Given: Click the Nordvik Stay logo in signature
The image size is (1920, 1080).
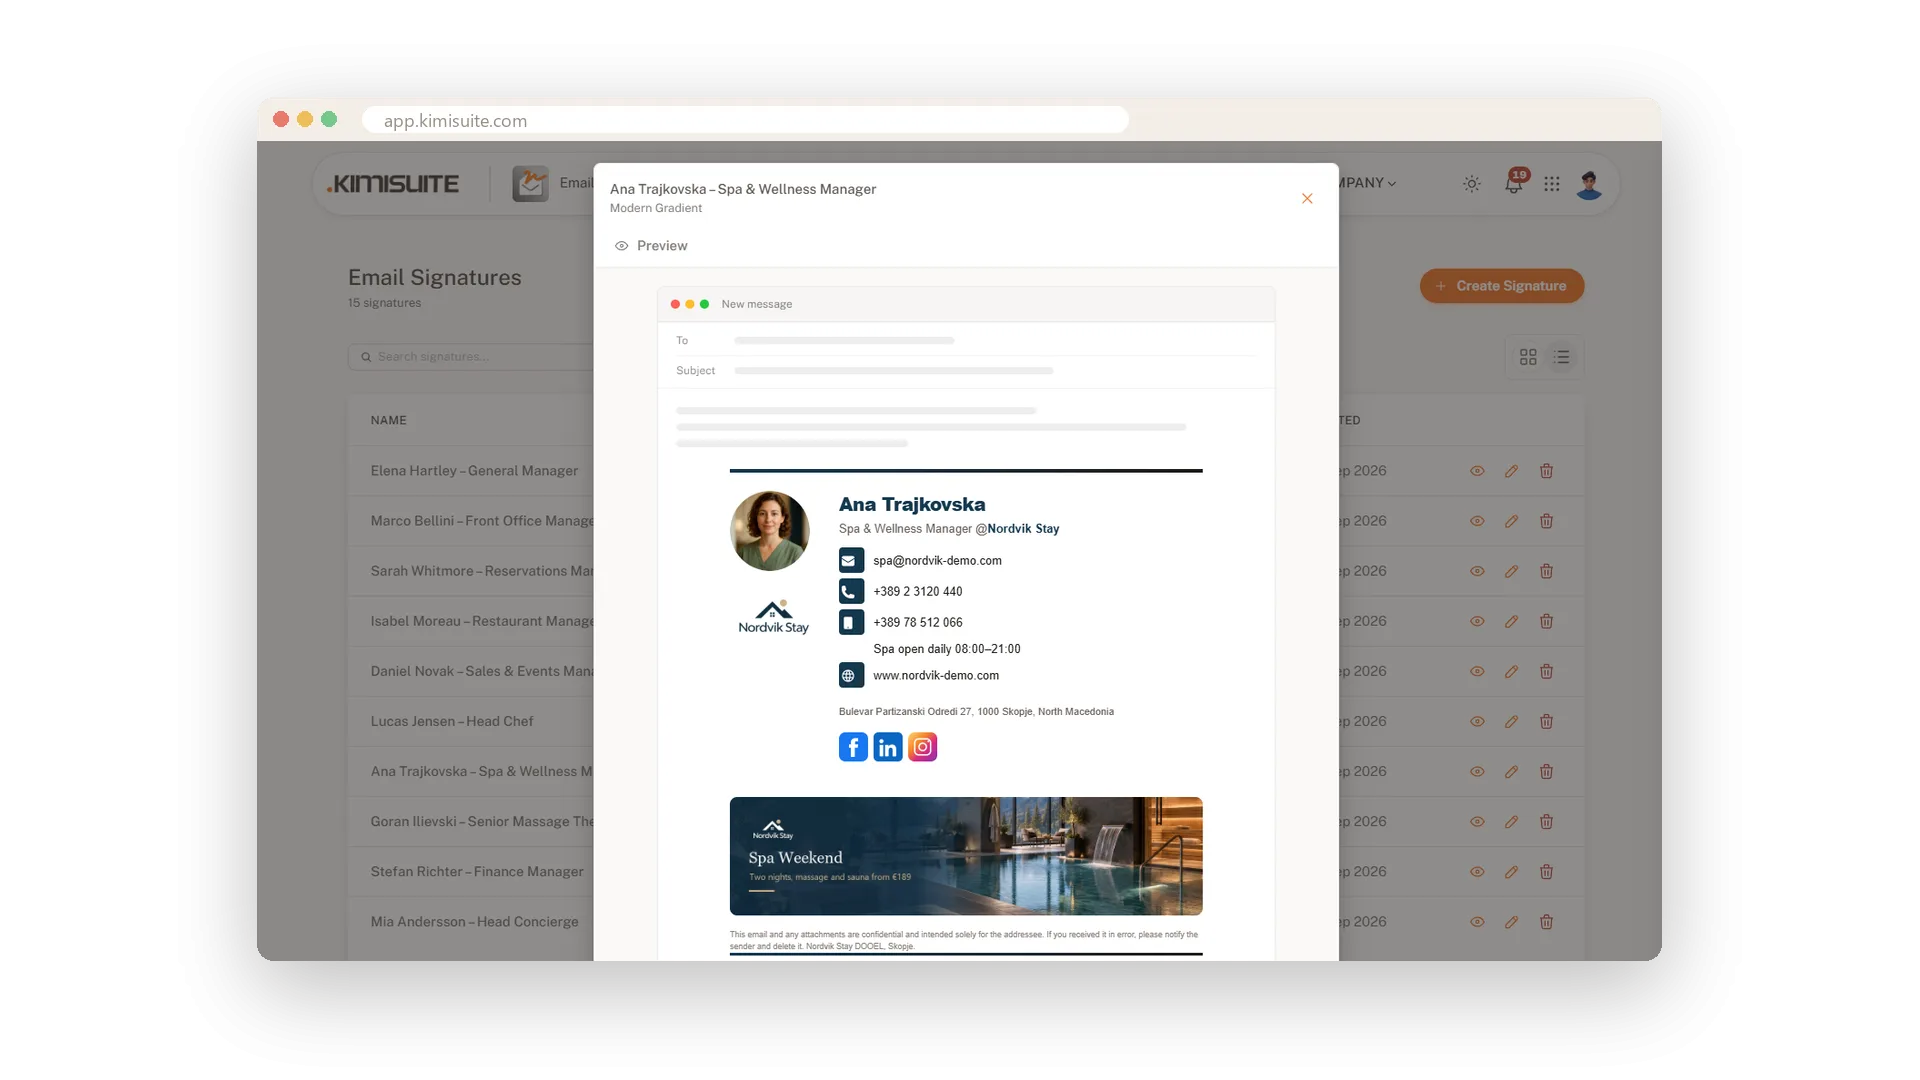Looking at the screenshot, I should click(x=773, y=617).
